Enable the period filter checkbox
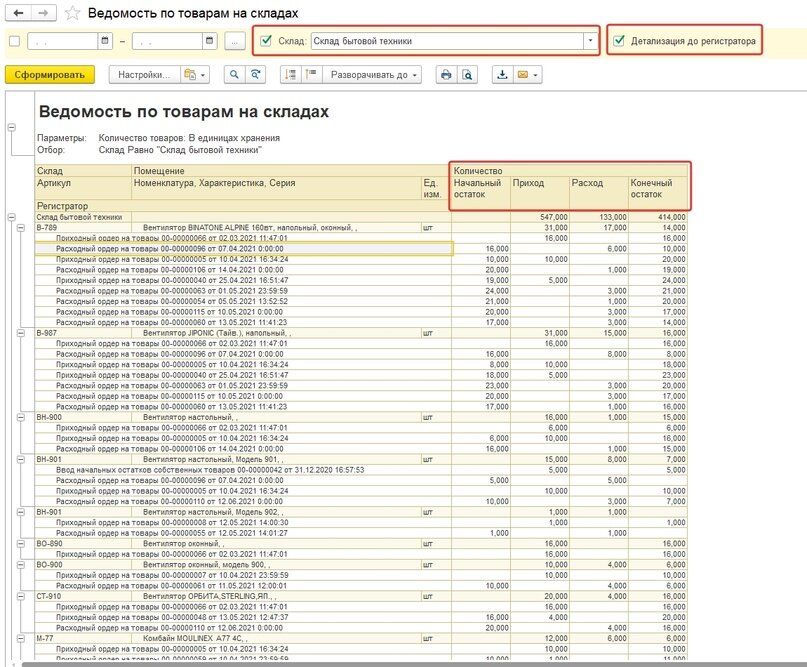The width and height of the screenshot is (807, 667). tap(14, 41)
